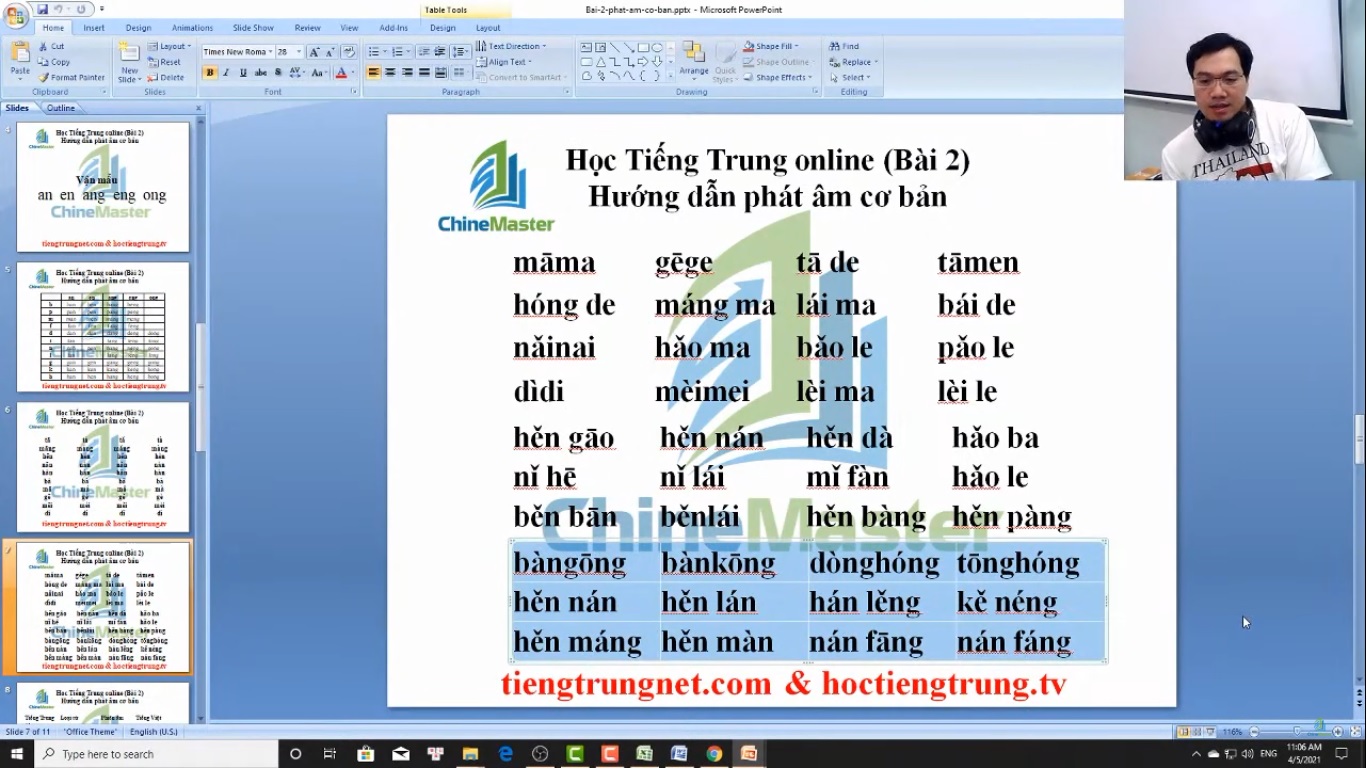Viewport: 1367px width, 776px height.
Task: Pick the Text Box shape
Action: [x=586, y=47]
